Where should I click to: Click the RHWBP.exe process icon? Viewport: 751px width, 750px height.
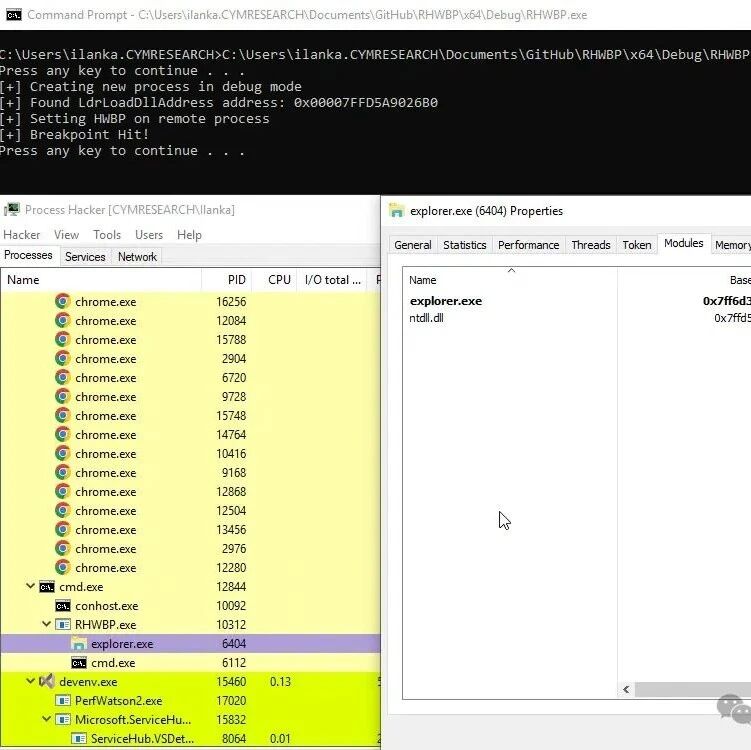63,625
